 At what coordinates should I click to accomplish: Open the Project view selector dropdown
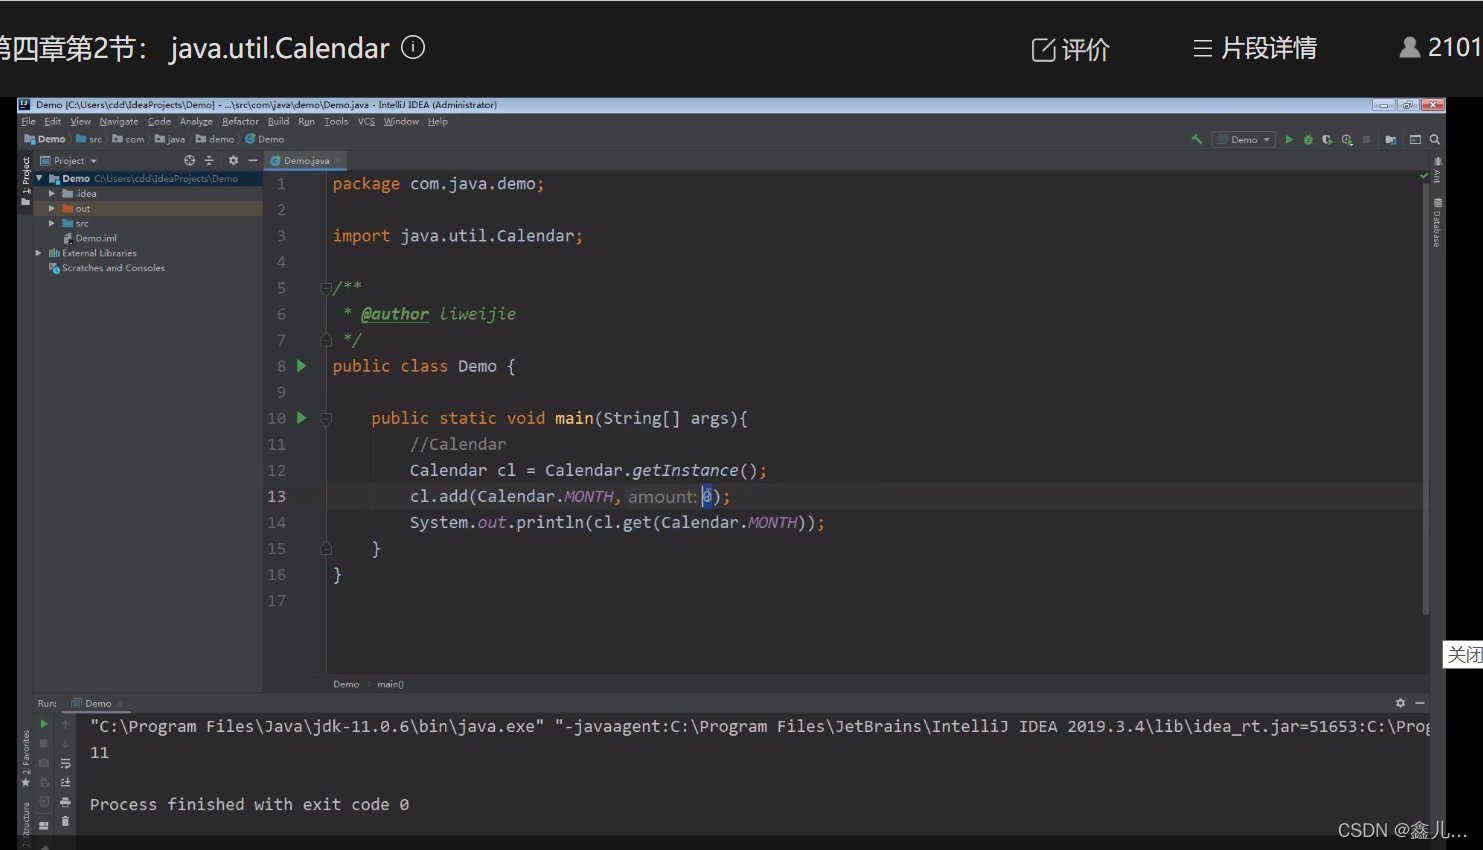coord(68,160)
